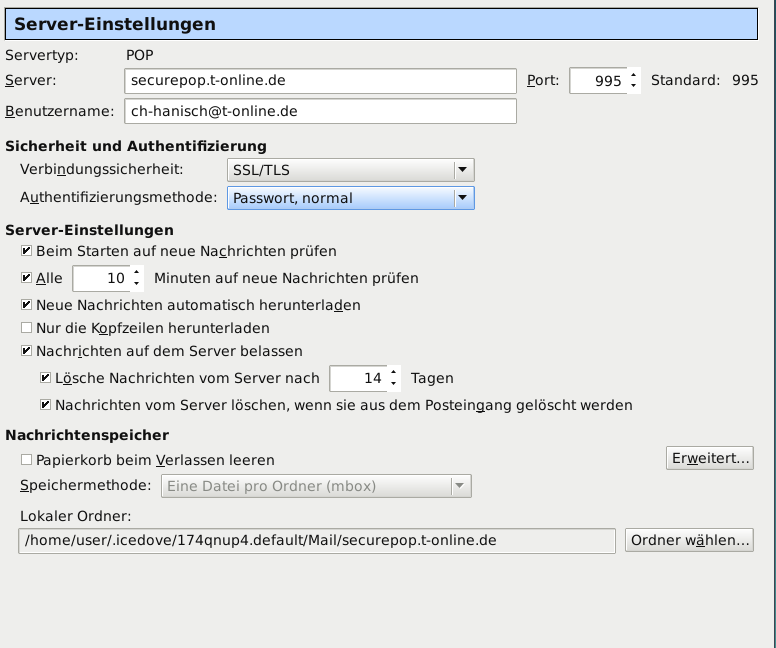Enable 'Papierkorb beim Verlassen leeren'
The image size is (776, 648).
click(x=26, y=460)
